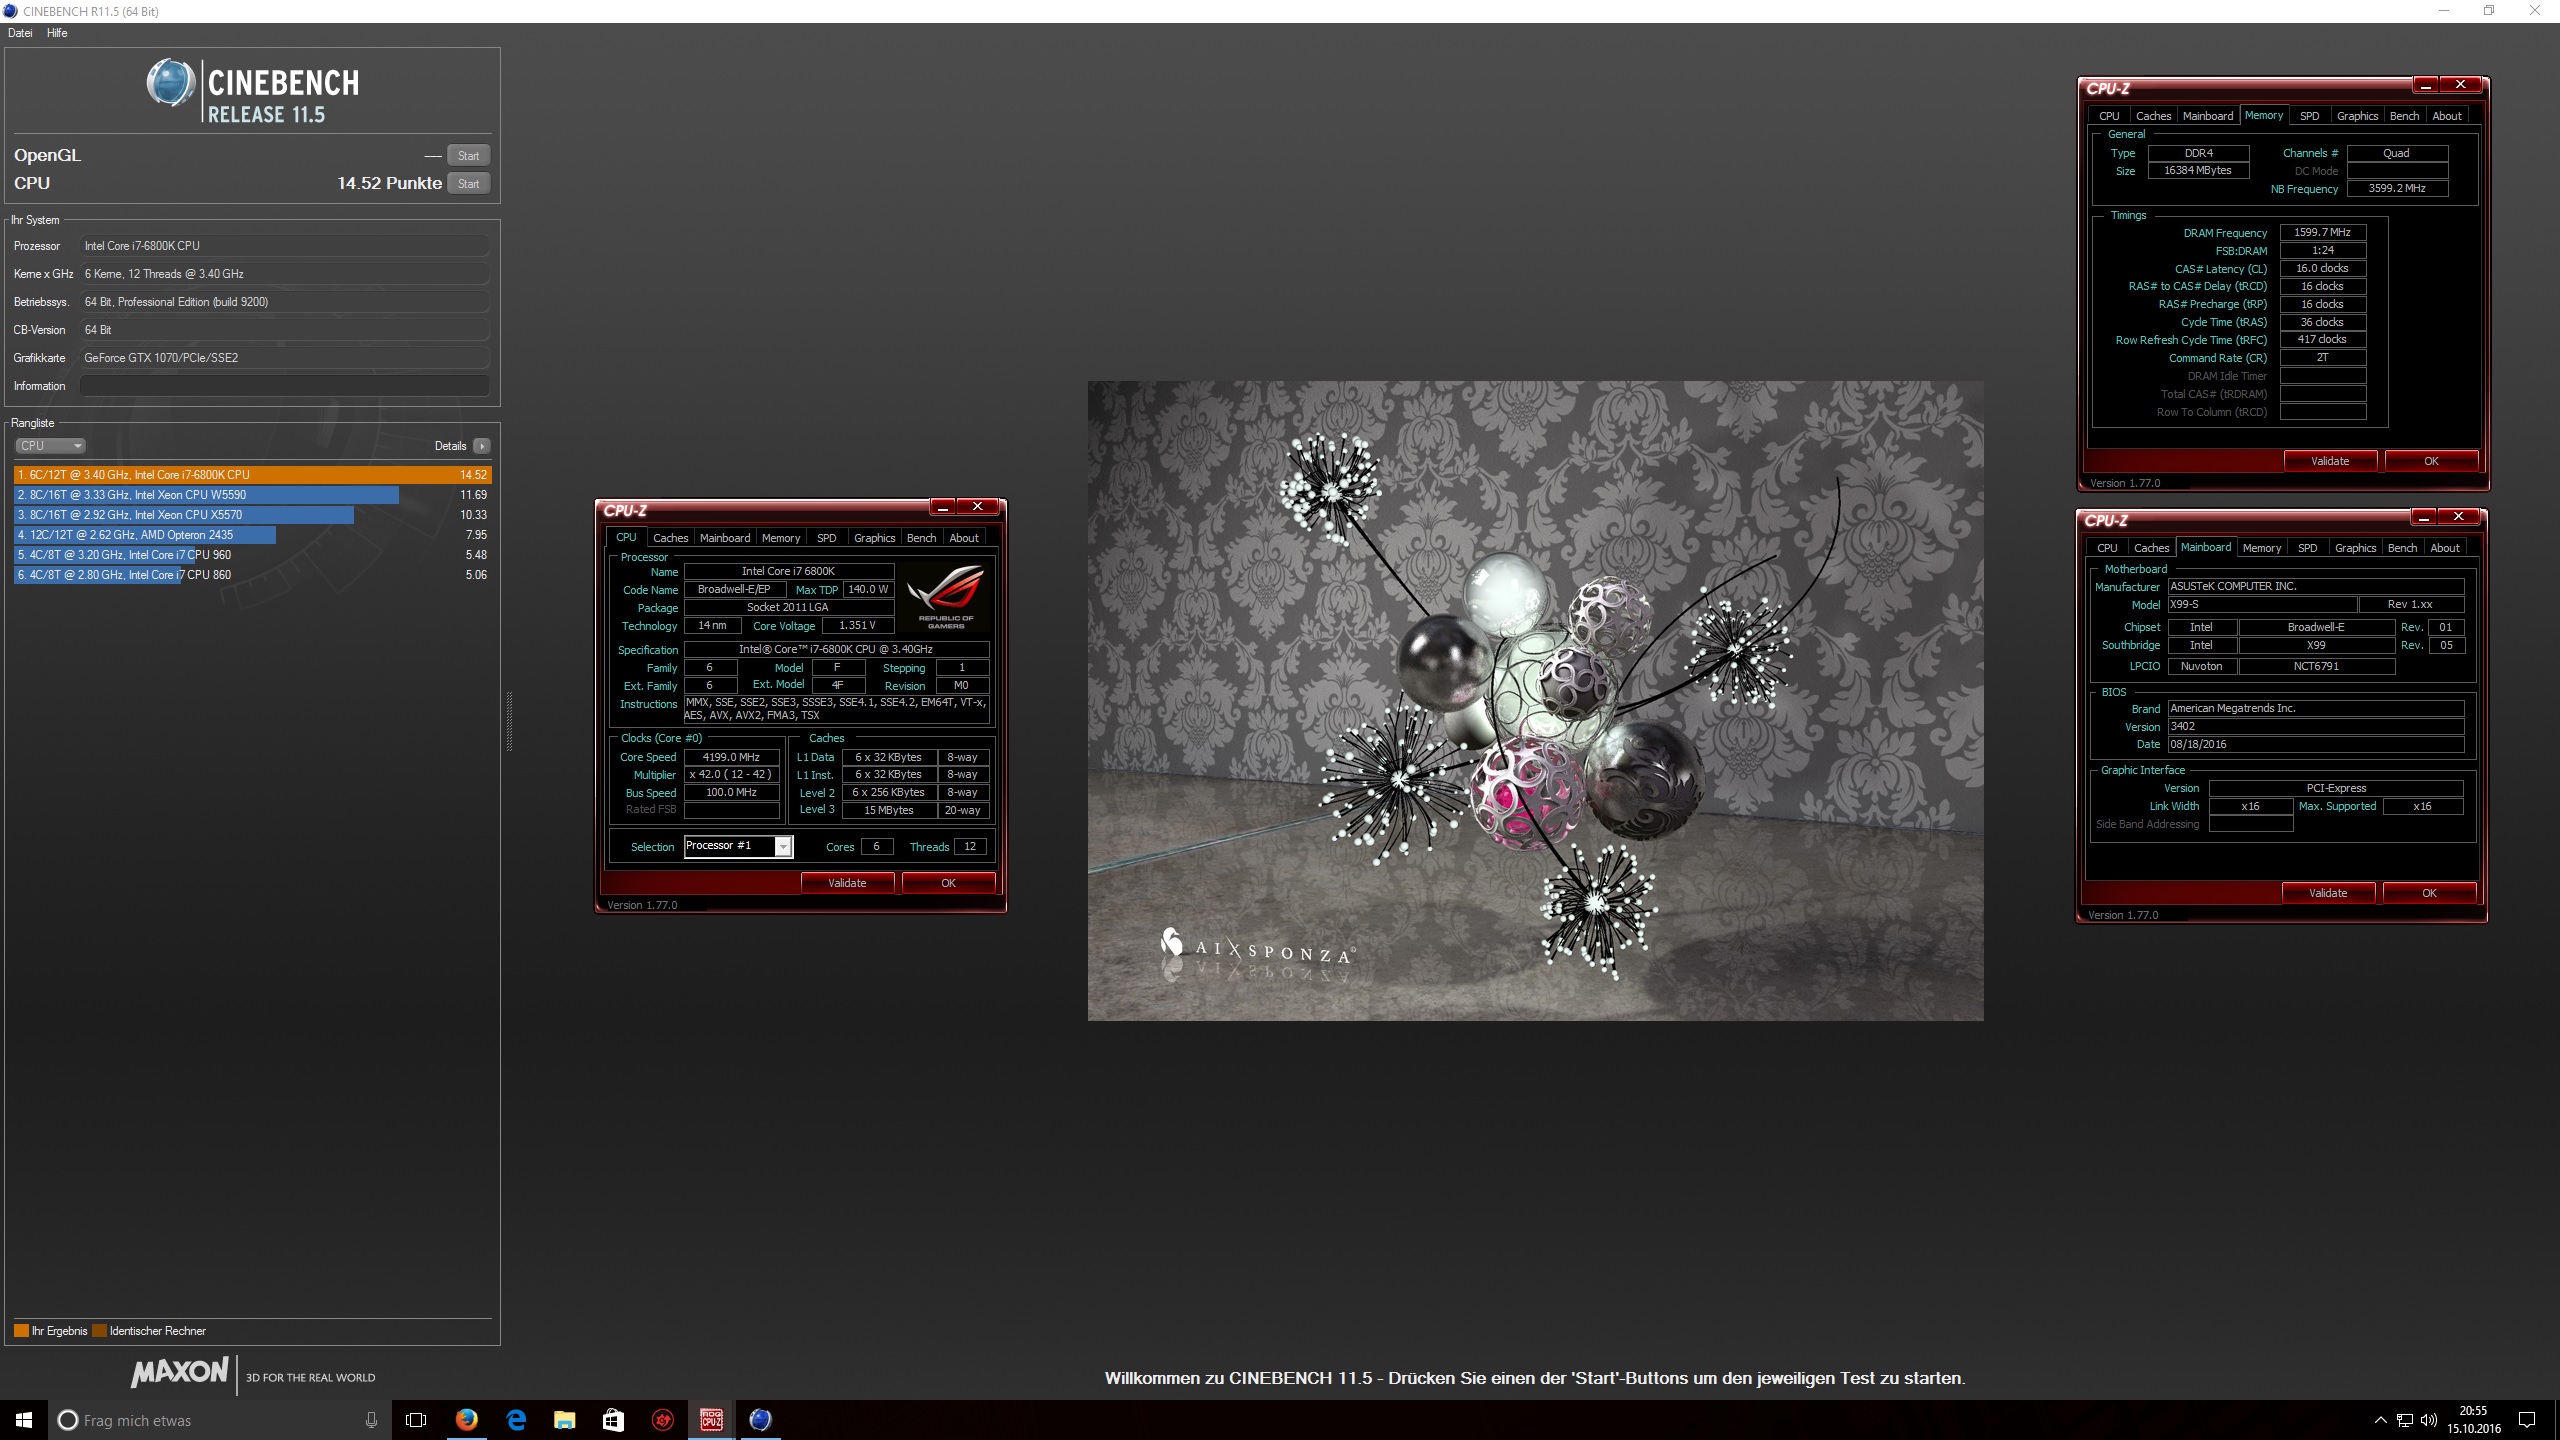Switch to Bench tab in center CPU-Z

(x=921, y=538)
